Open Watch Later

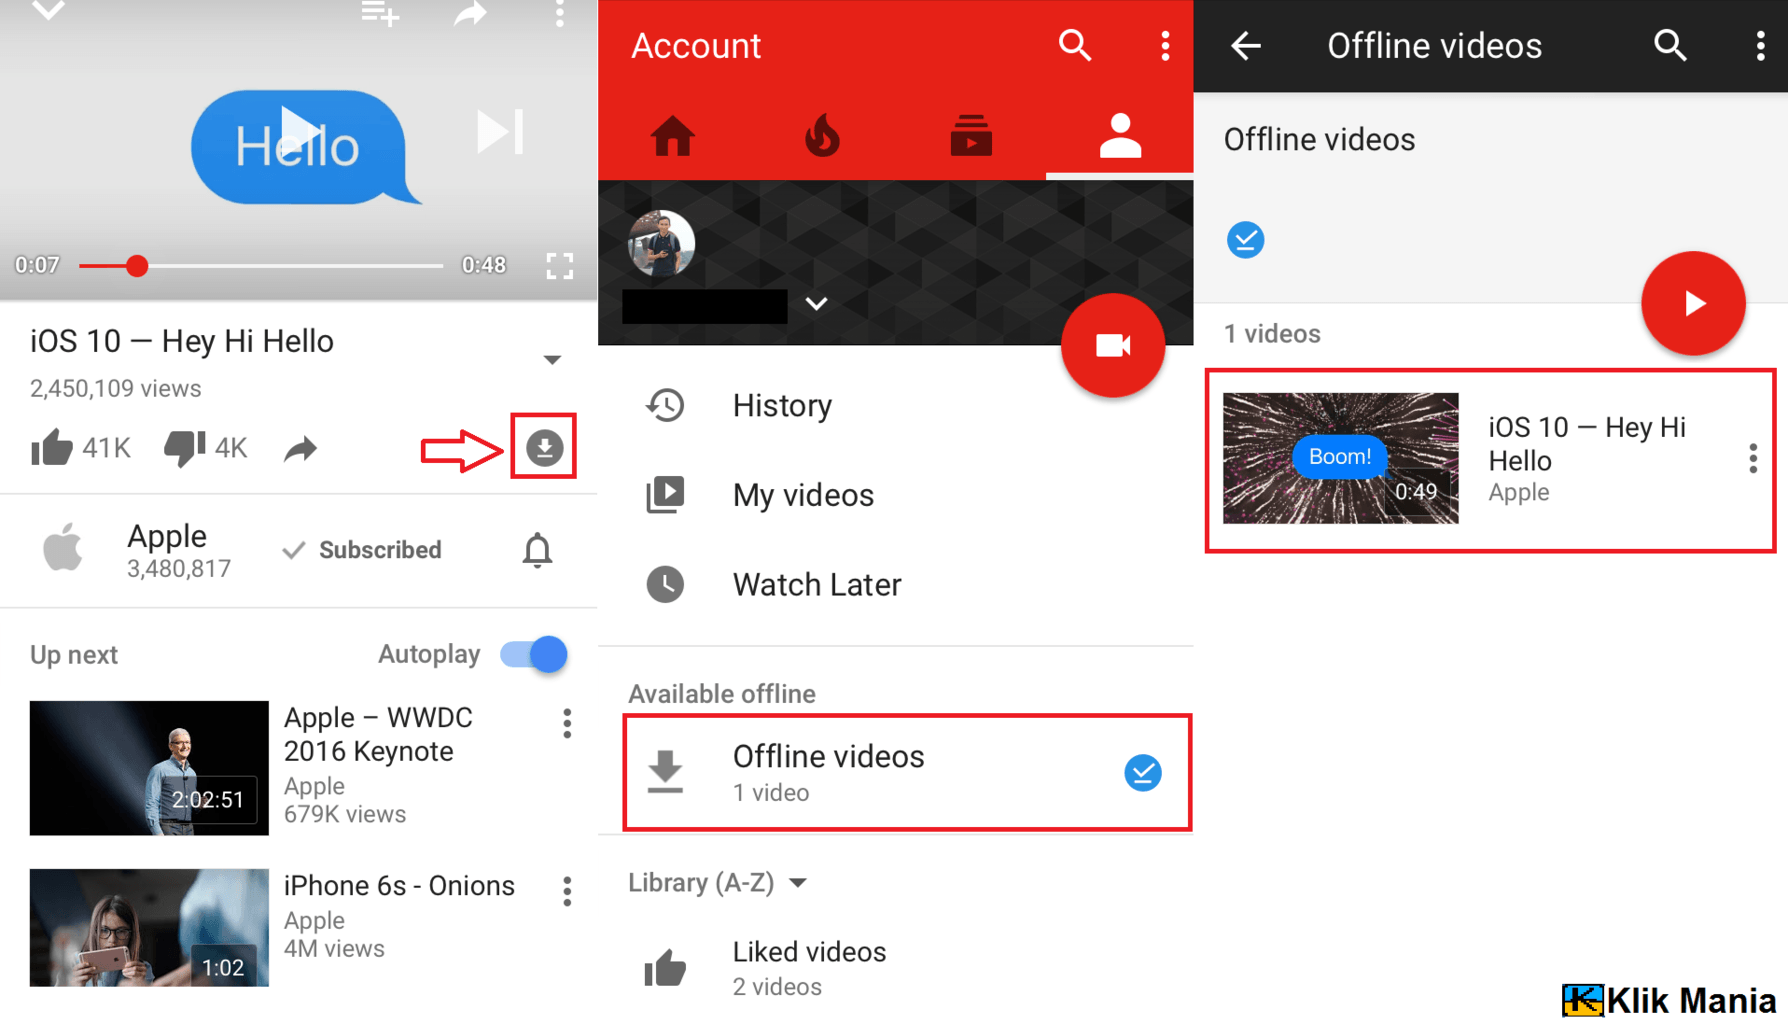[x=896, y=585]
